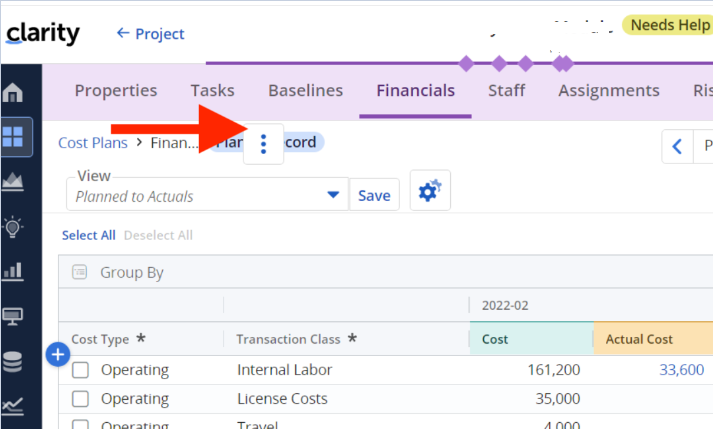Viewport: 713px width, 429px height.
Task: Click the blue plus add-row button
Action: (57, 353)
